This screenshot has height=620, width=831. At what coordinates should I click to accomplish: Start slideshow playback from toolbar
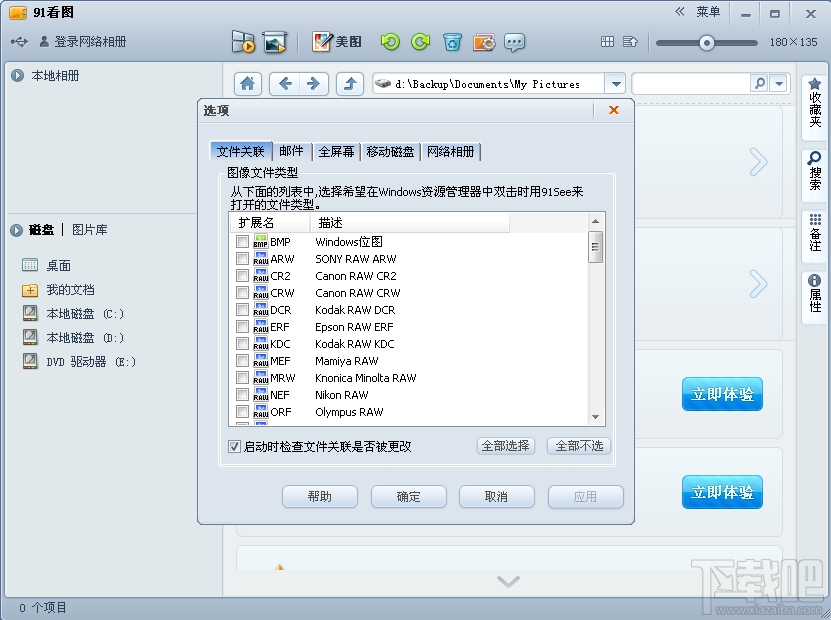point(243,42)
